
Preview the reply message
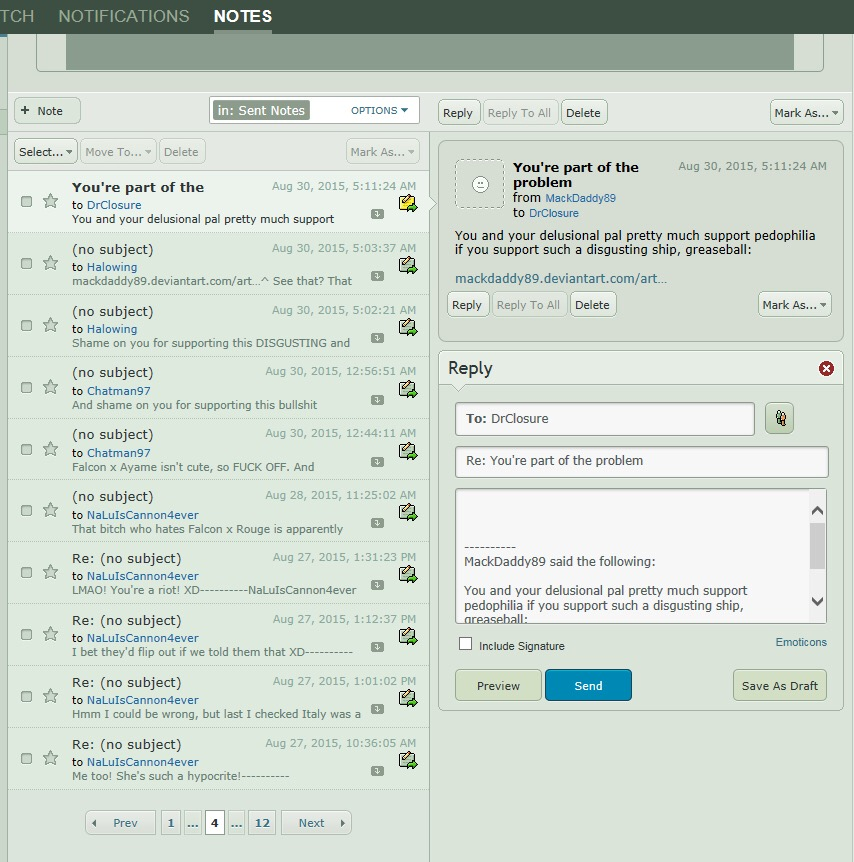(x=498, y=686)
